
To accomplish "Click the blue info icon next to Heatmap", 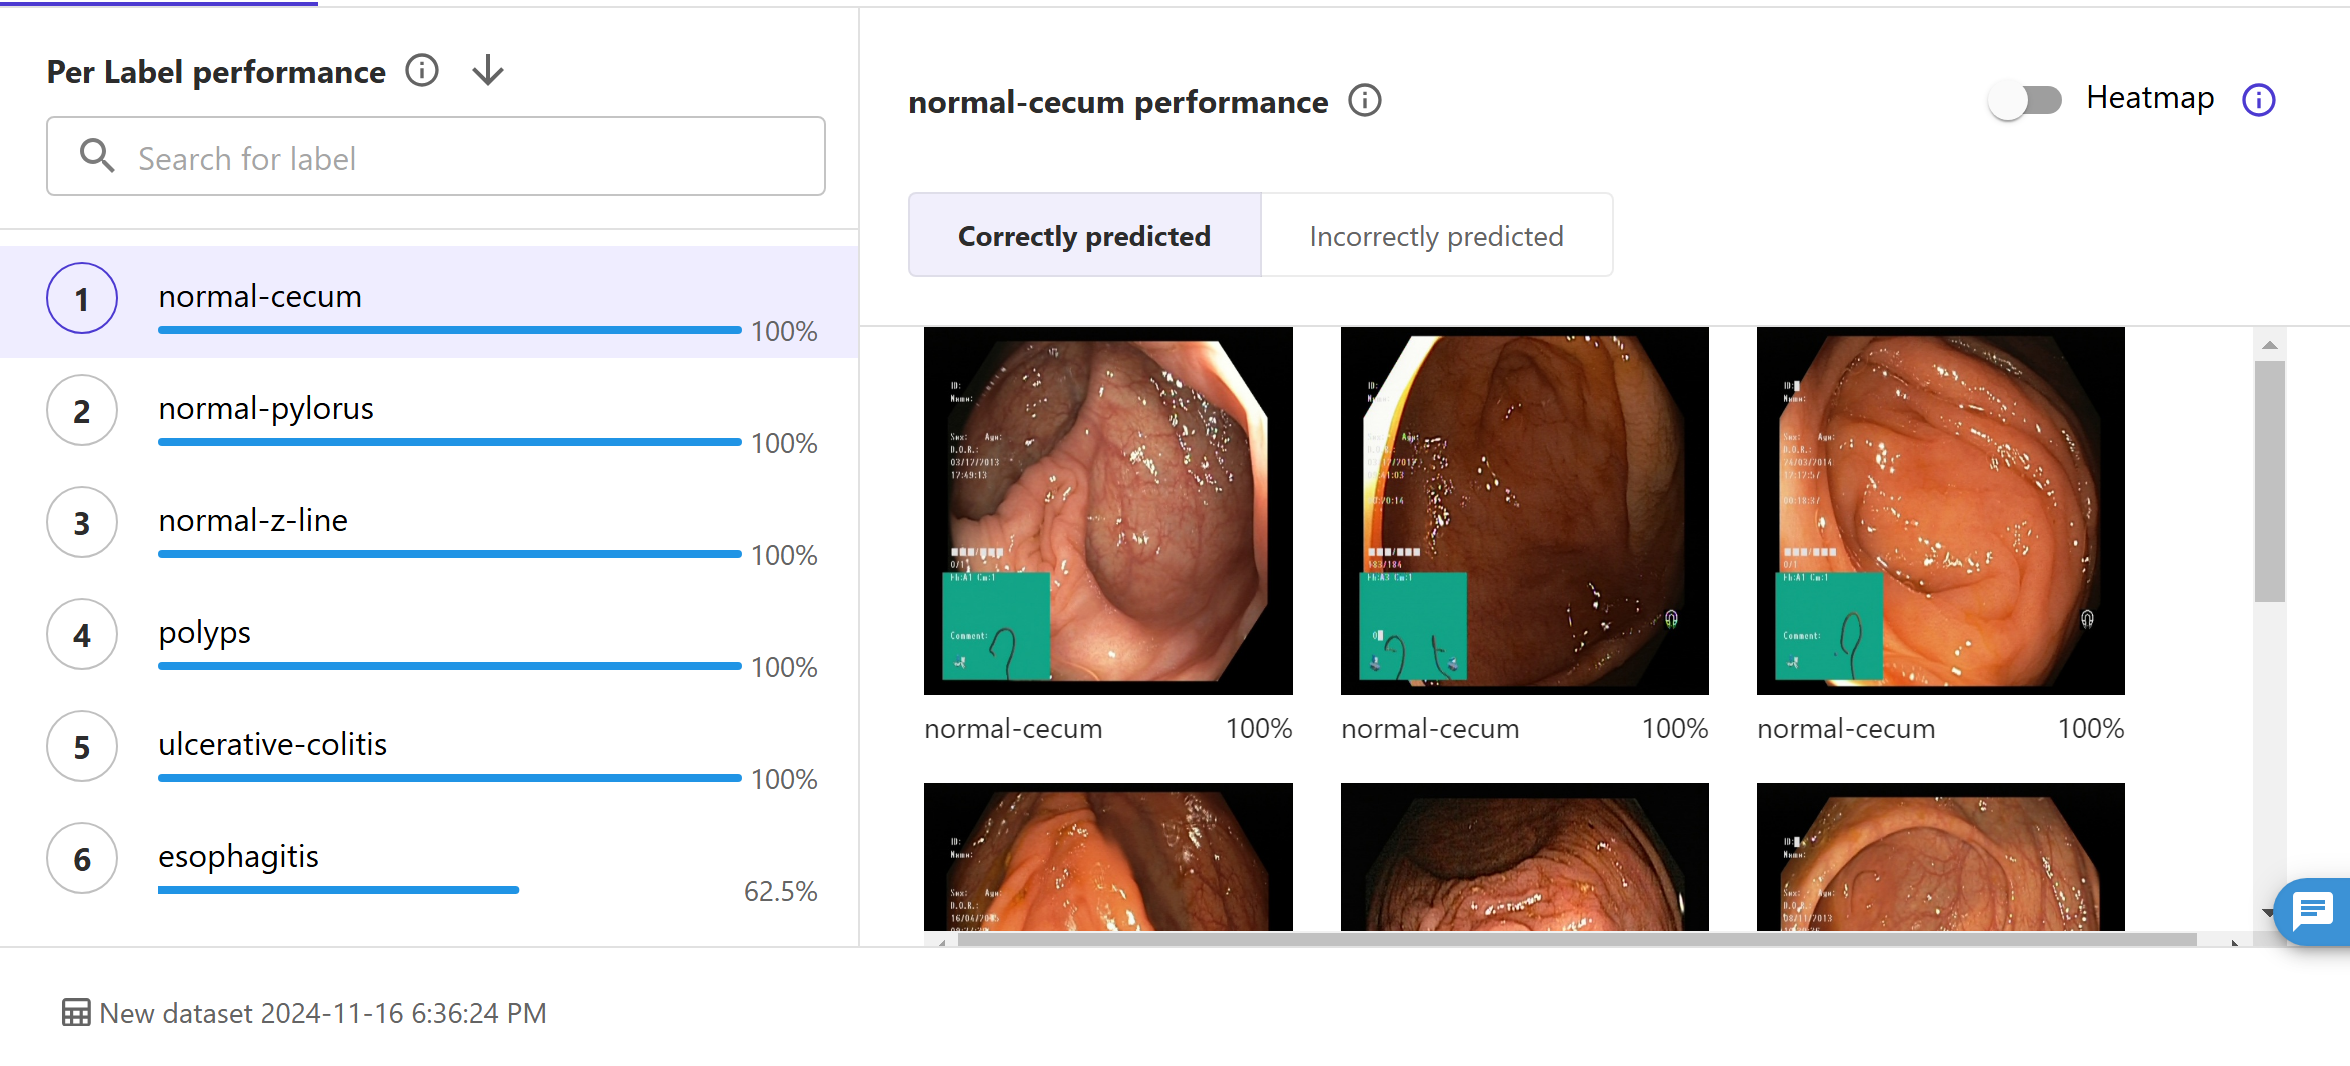I will 2259,100.
